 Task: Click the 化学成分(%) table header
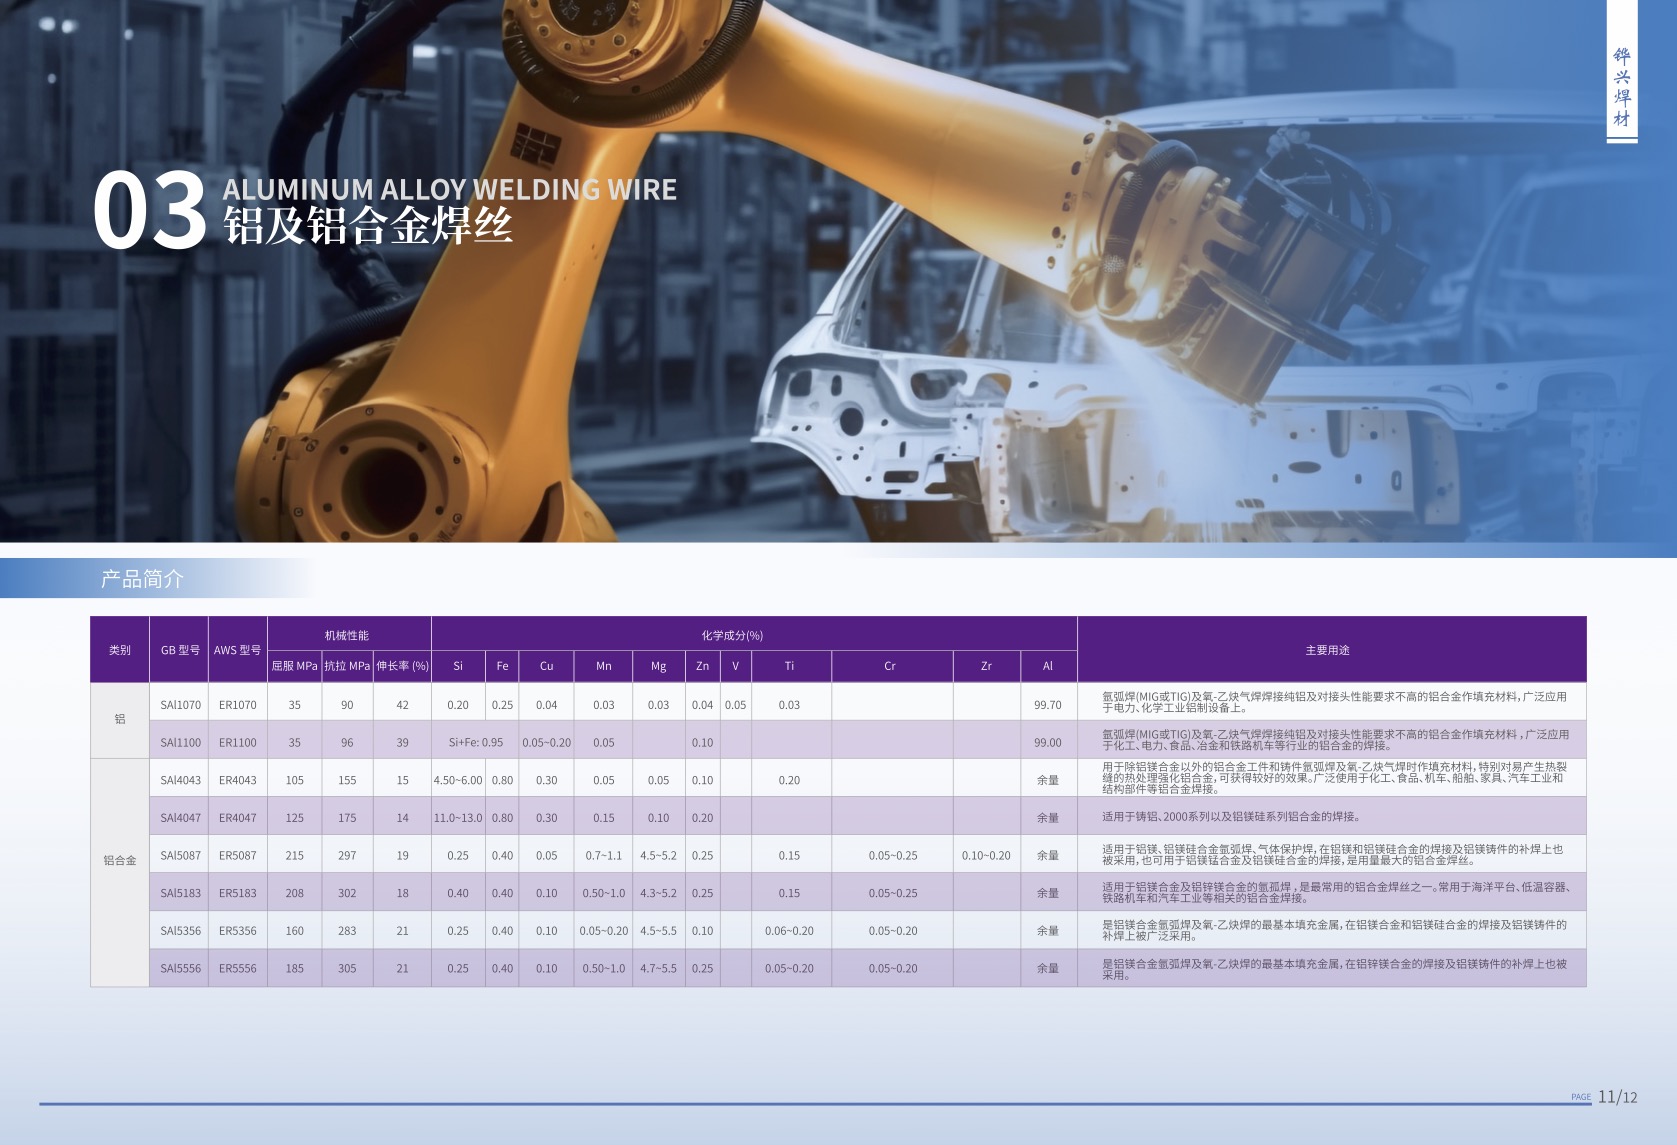coord(731,635)
